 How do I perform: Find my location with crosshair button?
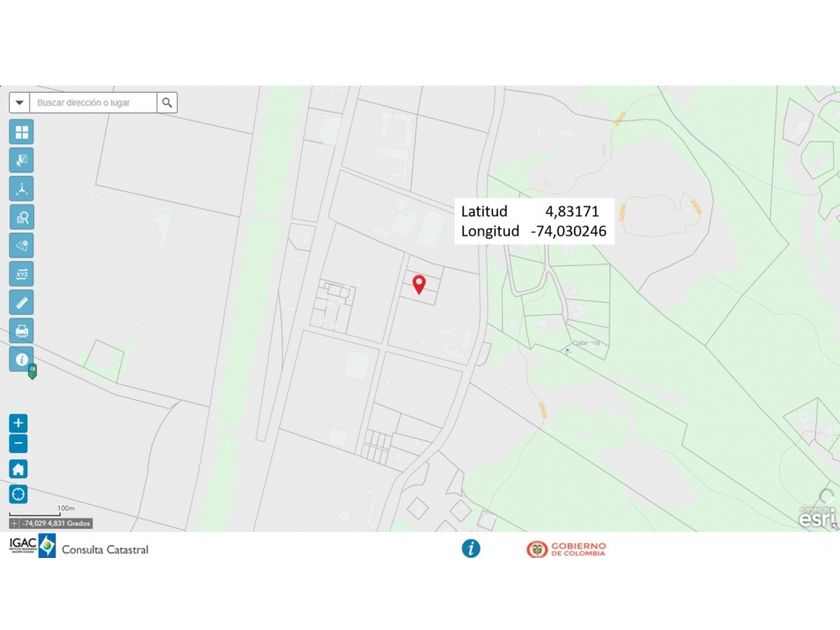click(x=18, y=494)
